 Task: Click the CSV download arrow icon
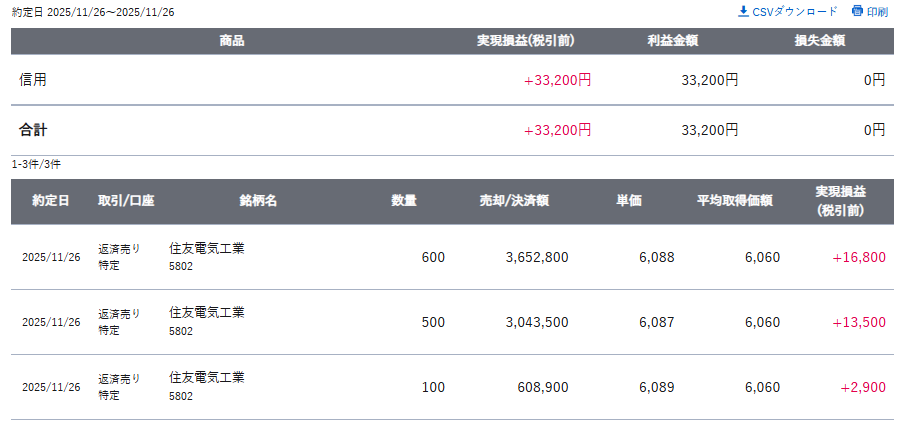[743, 11]
